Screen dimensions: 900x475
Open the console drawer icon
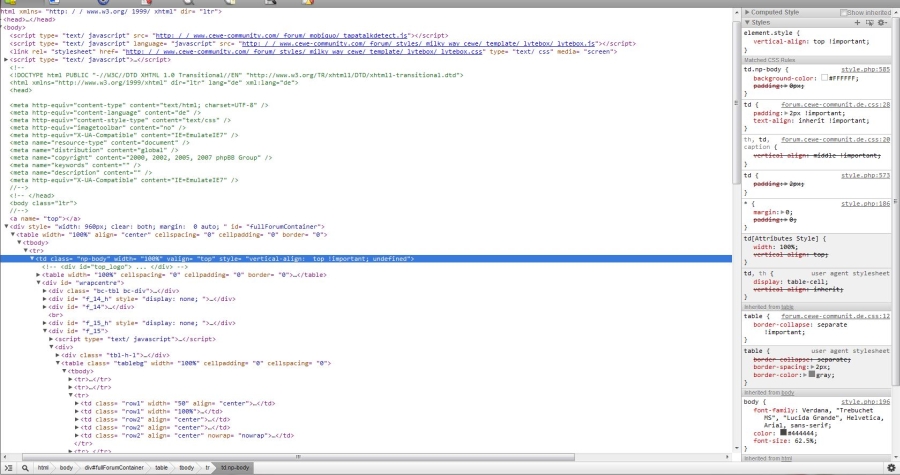(8, 467)
